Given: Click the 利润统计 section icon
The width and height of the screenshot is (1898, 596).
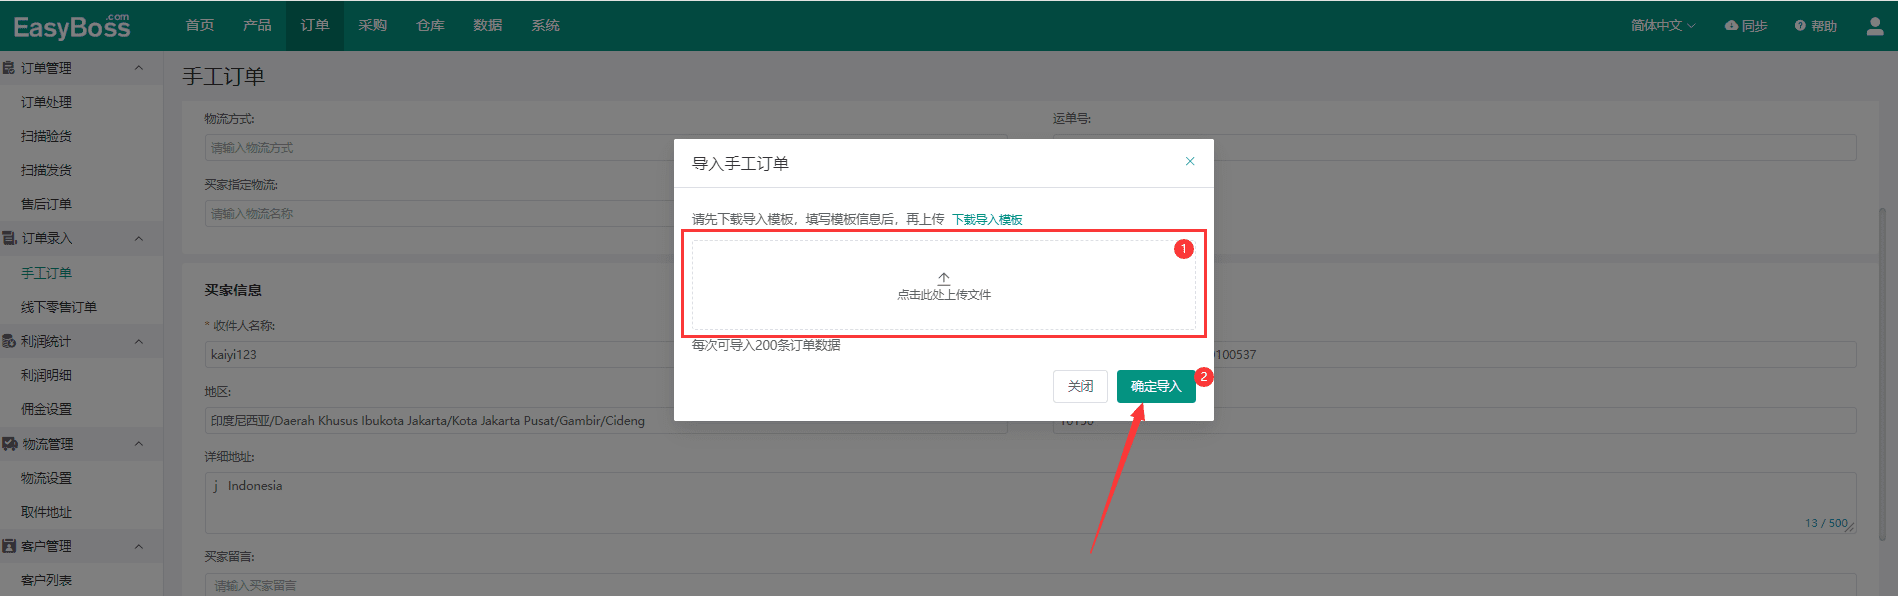Looking at the screenshot, I should (x=9, y=341).
